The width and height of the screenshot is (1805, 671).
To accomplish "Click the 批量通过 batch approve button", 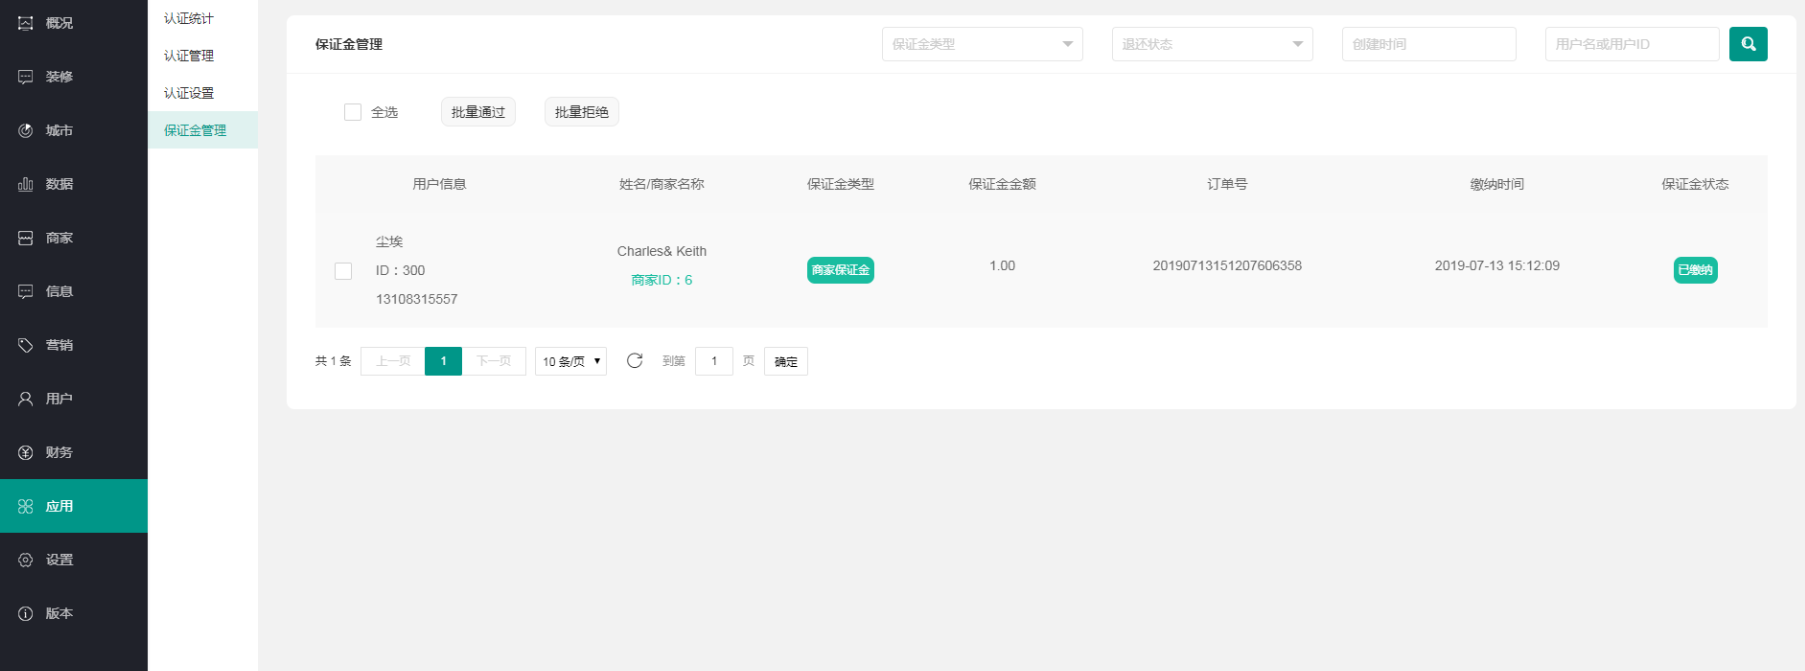I will click(478, 112).
